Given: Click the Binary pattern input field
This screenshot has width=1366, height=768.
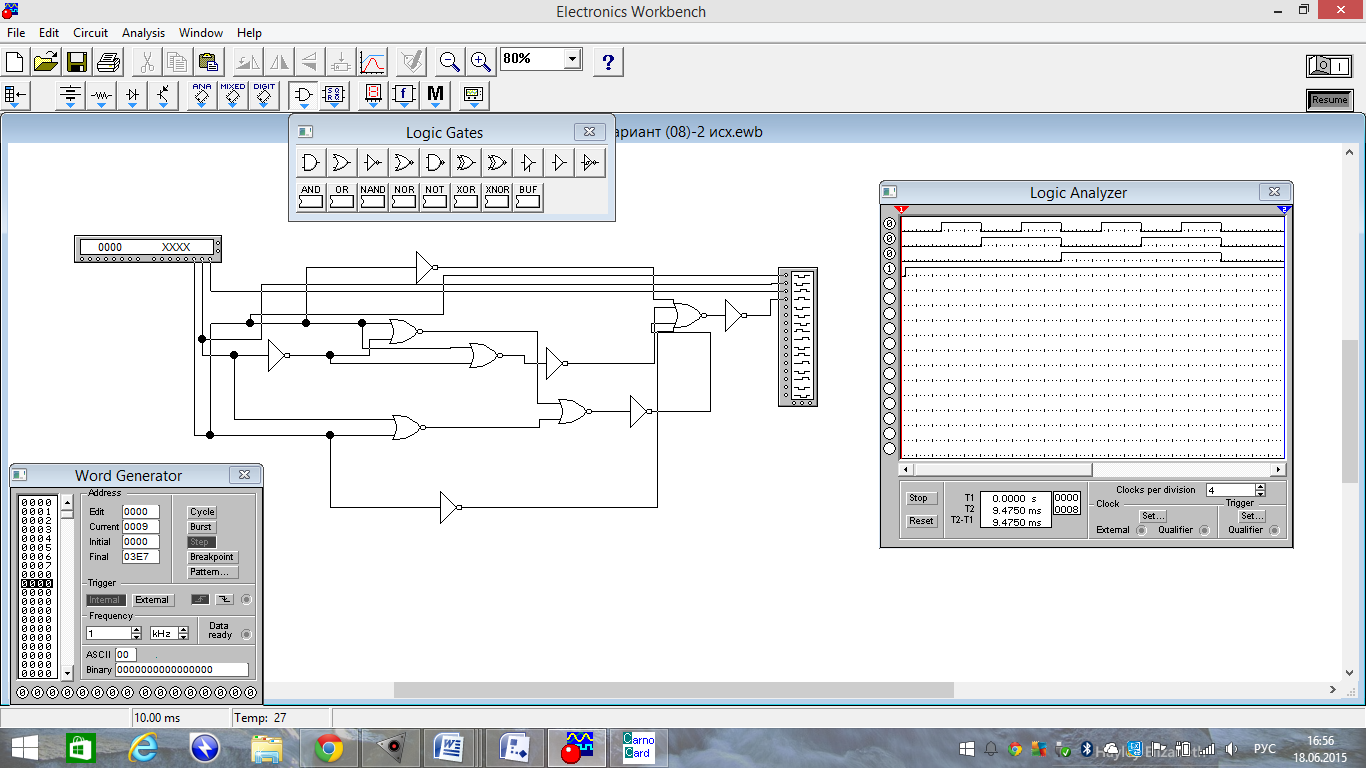Looking at the screenshot, I should (182, 670).
